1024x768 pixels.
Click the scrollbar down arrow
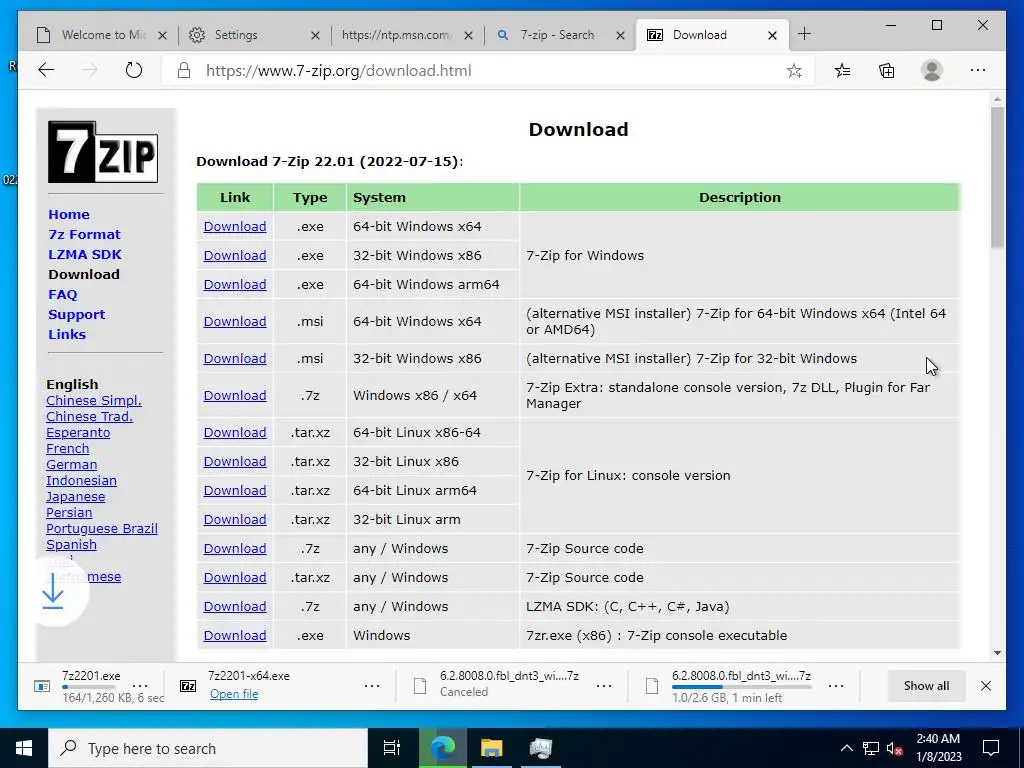click(x=997, y=652)
